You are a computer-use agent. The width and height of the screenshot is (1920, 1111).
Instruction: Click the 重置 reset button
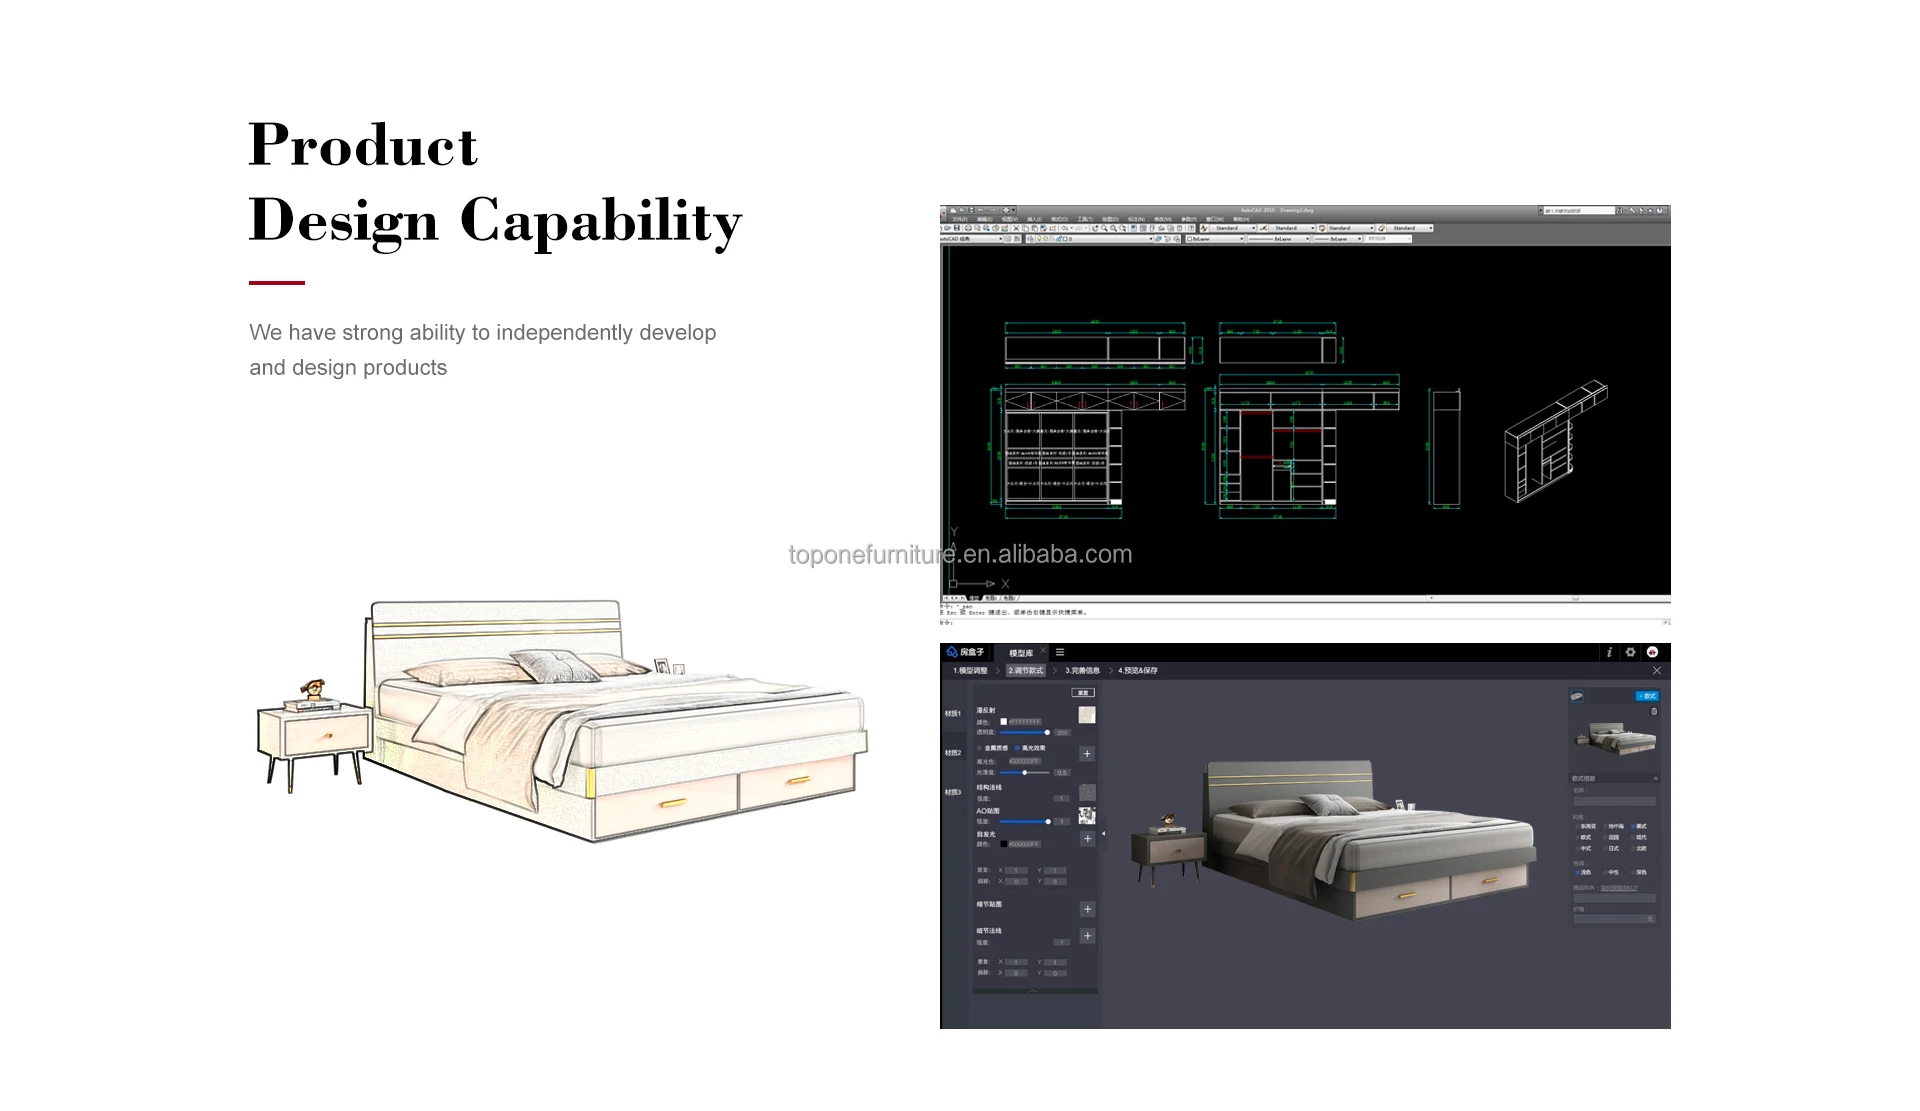1083,692
